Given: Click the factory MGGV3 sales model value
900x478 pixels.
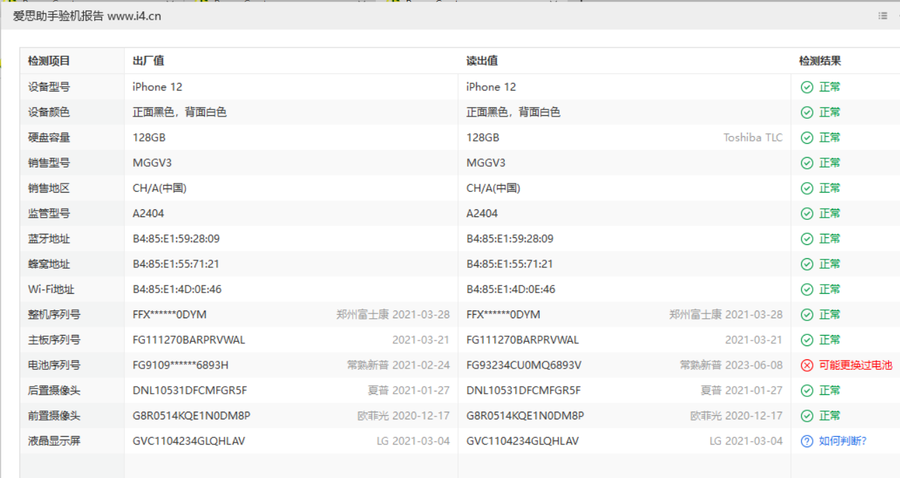Looking at the screenshot, I should point(152,163).
